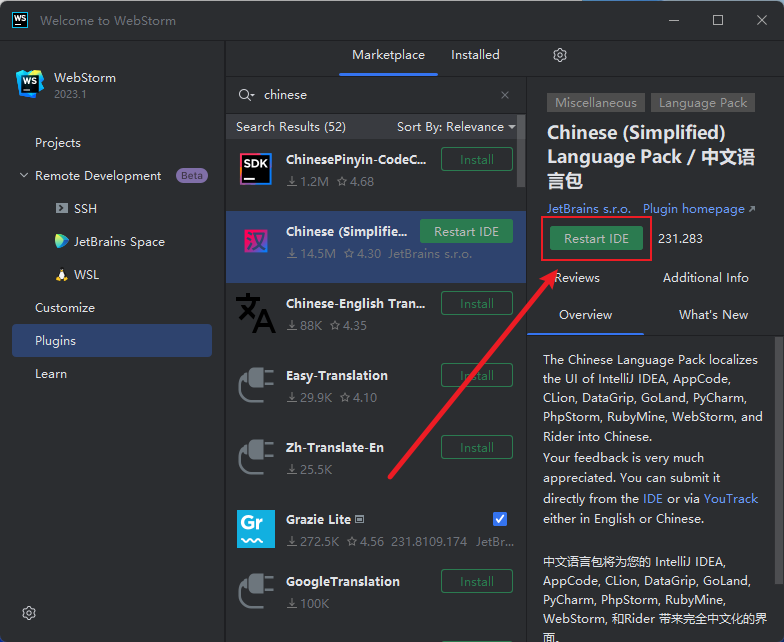
Task: Click the Chinese Simplified pack icon
Action: 256,241
